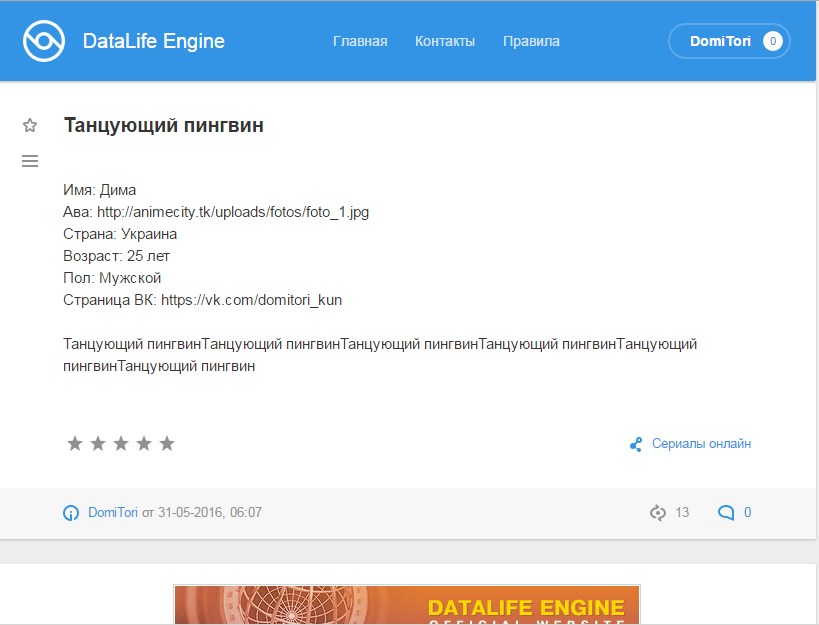Rate the article two stars
This screenshot has width=819, height=625.
pos(98,443)
